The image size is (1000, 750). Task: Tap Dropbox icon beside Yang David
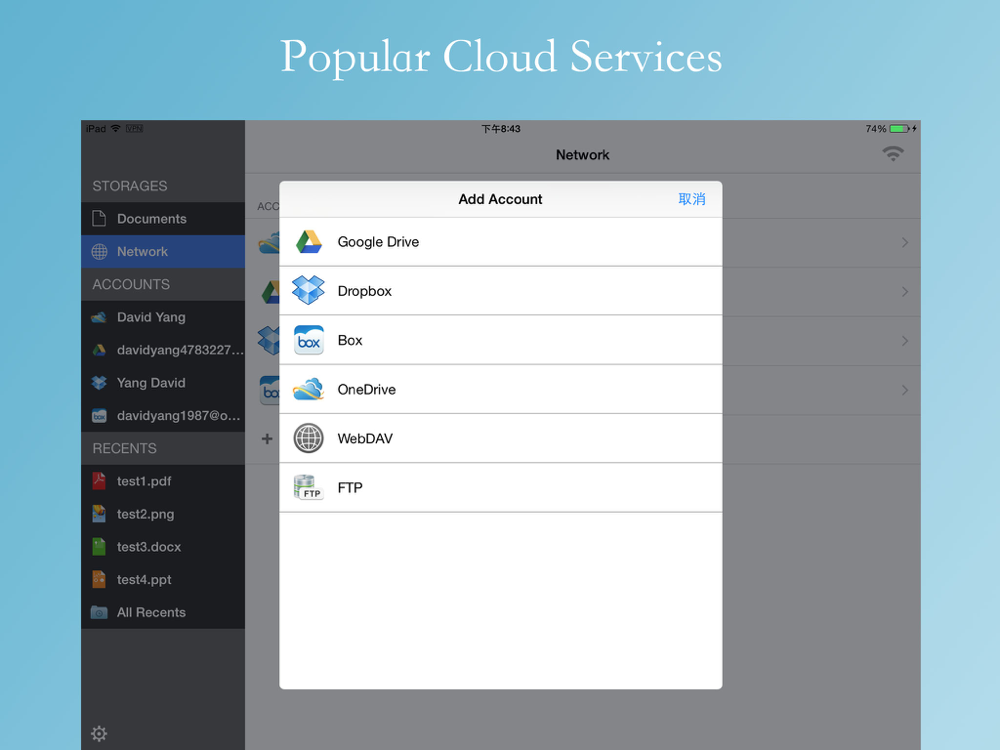tap(99, 383)
